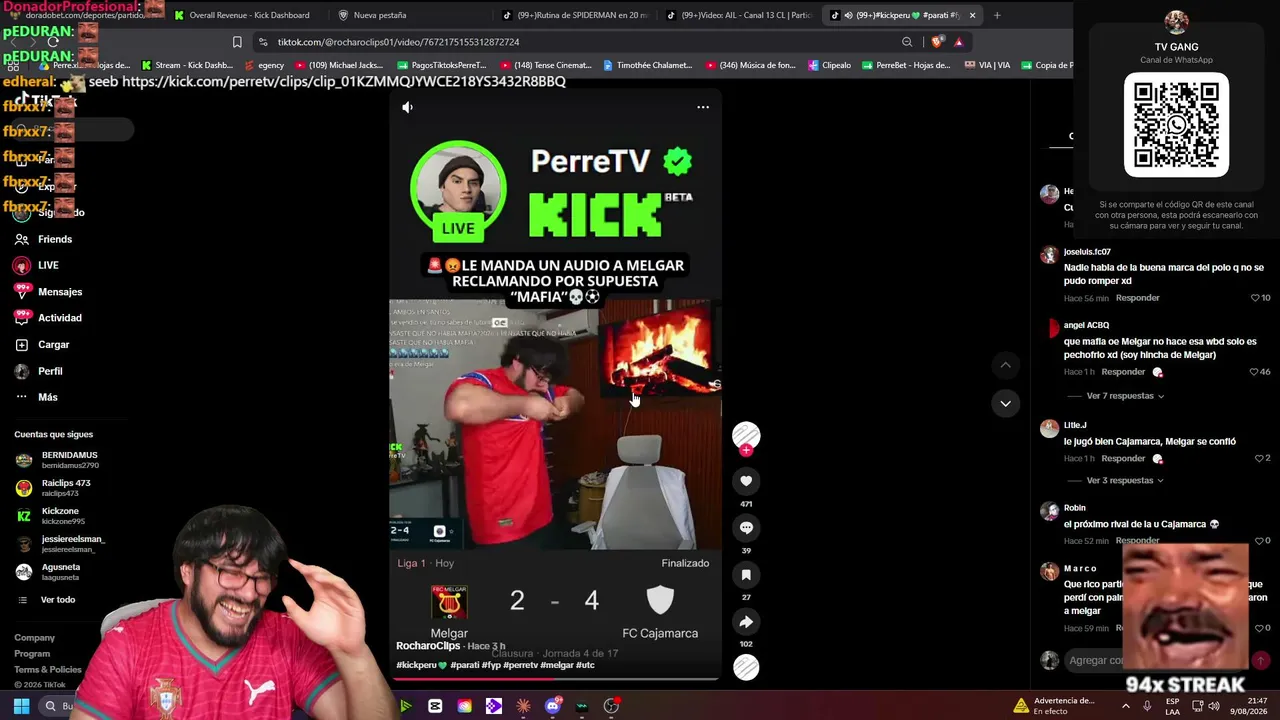Expand Ver 3 respuestas replies
1280x720 pixels.
coord(1125,481)
